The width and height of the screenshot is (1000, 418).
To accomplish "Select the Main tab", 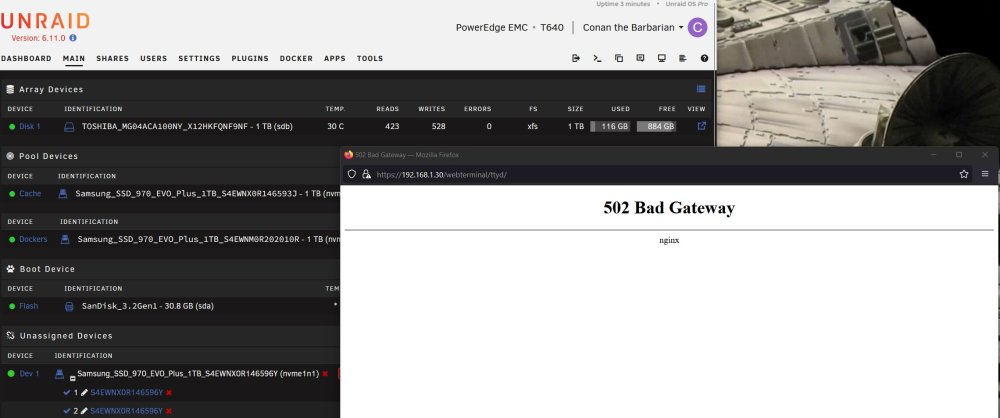I will tap(74, 59).
